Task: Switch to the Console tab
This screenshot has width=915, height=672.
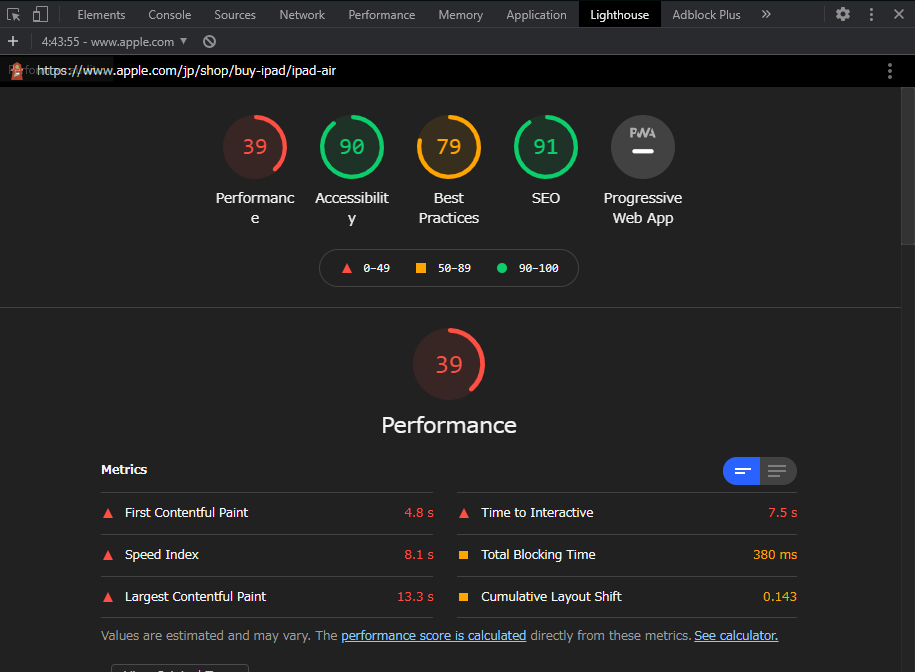Action: 169,15
